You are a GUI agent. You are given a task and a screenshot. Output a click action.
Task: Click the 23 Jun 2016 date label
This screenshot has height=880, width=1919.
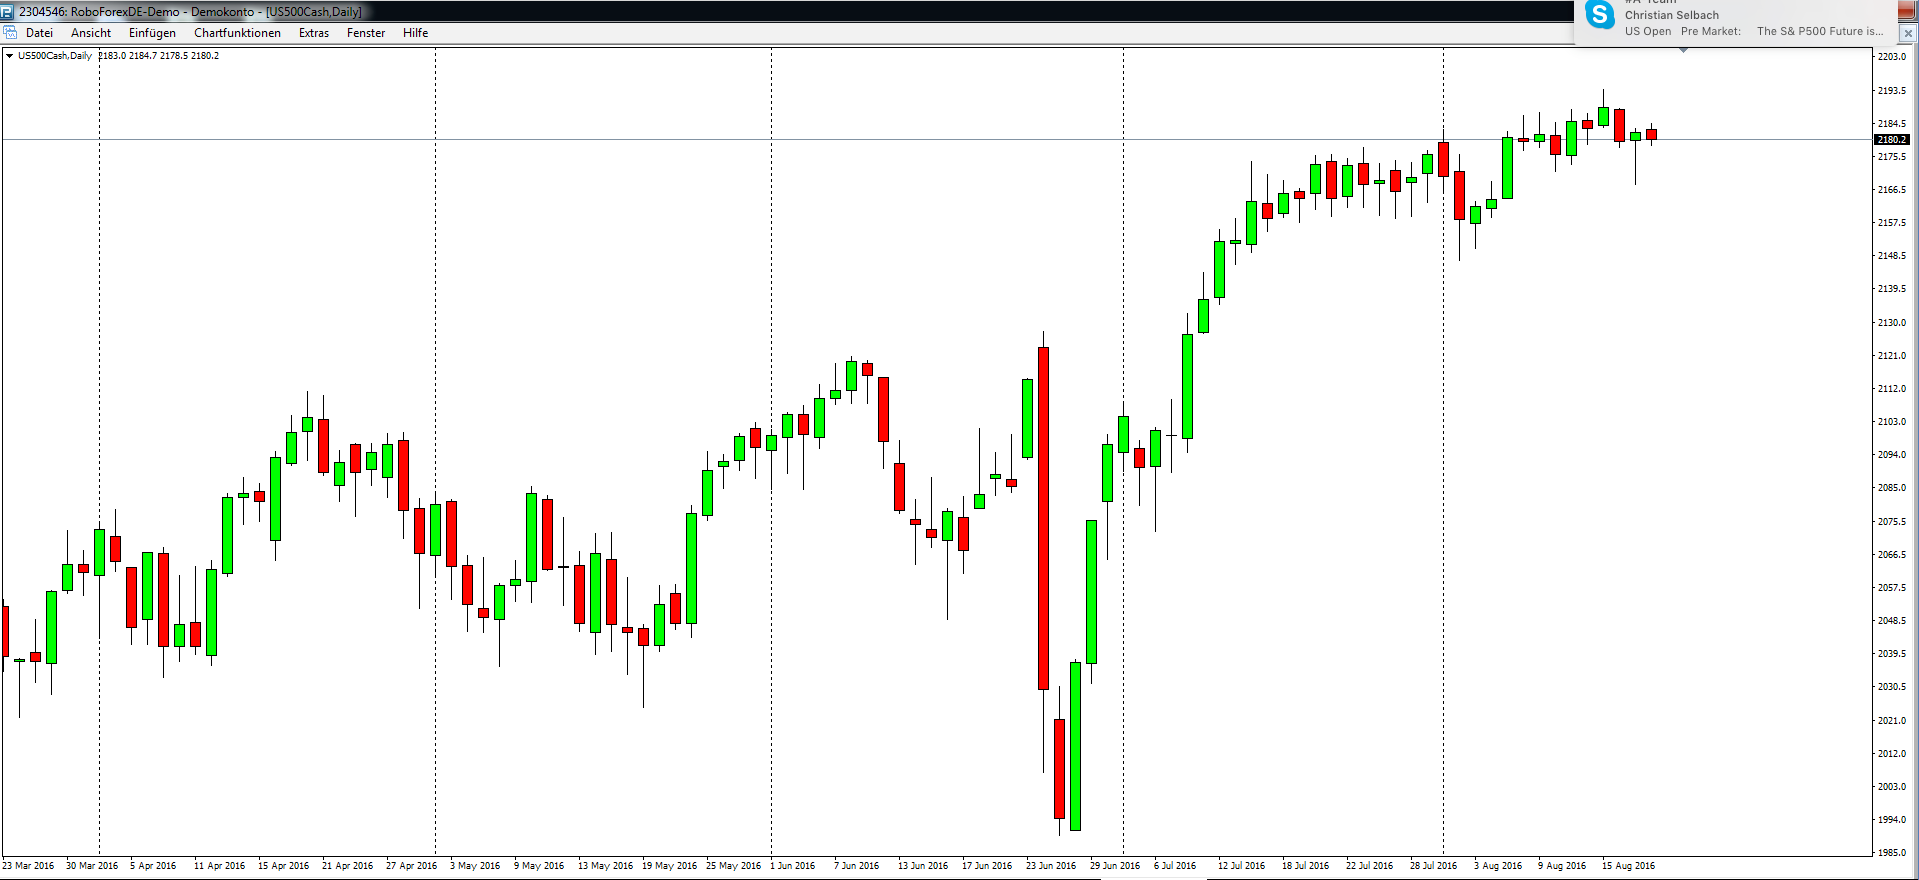point(1051,866)
